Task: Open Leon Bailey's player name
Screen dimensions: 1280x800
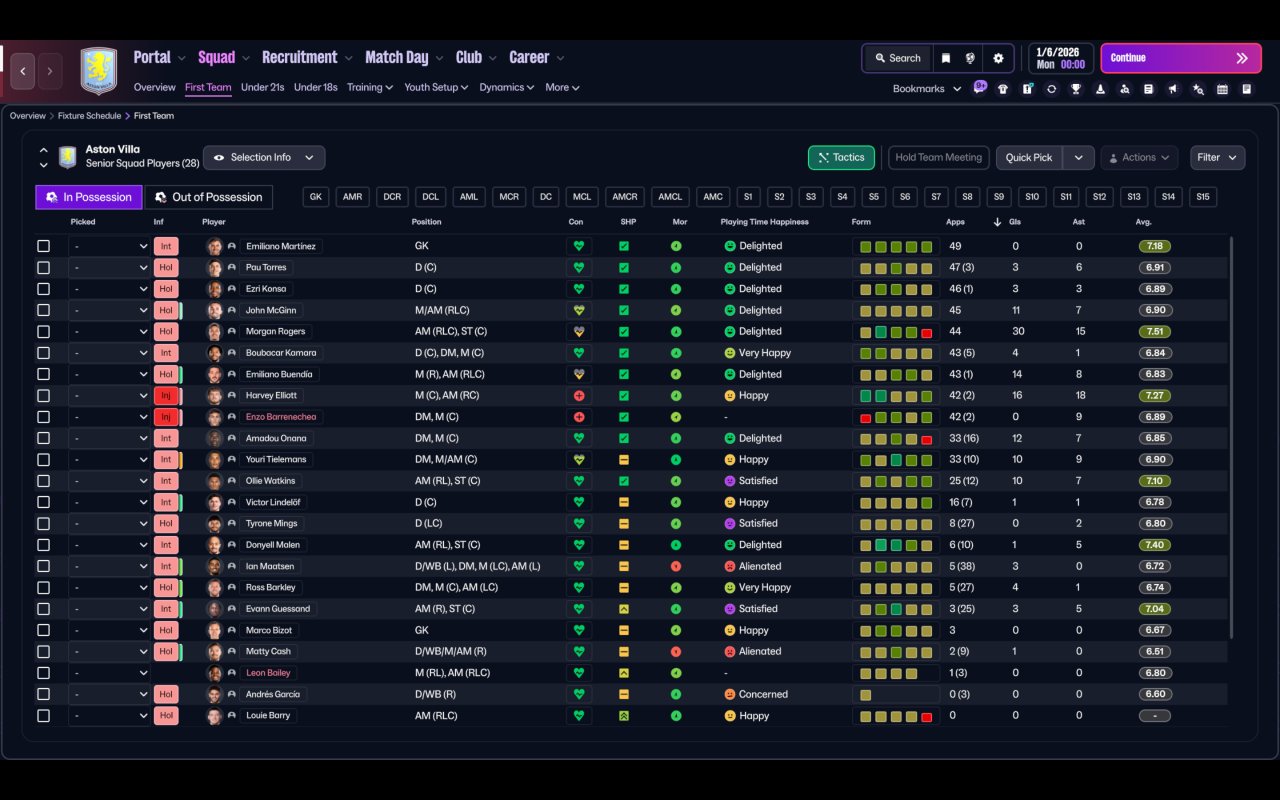Action: tap(268, 673)
